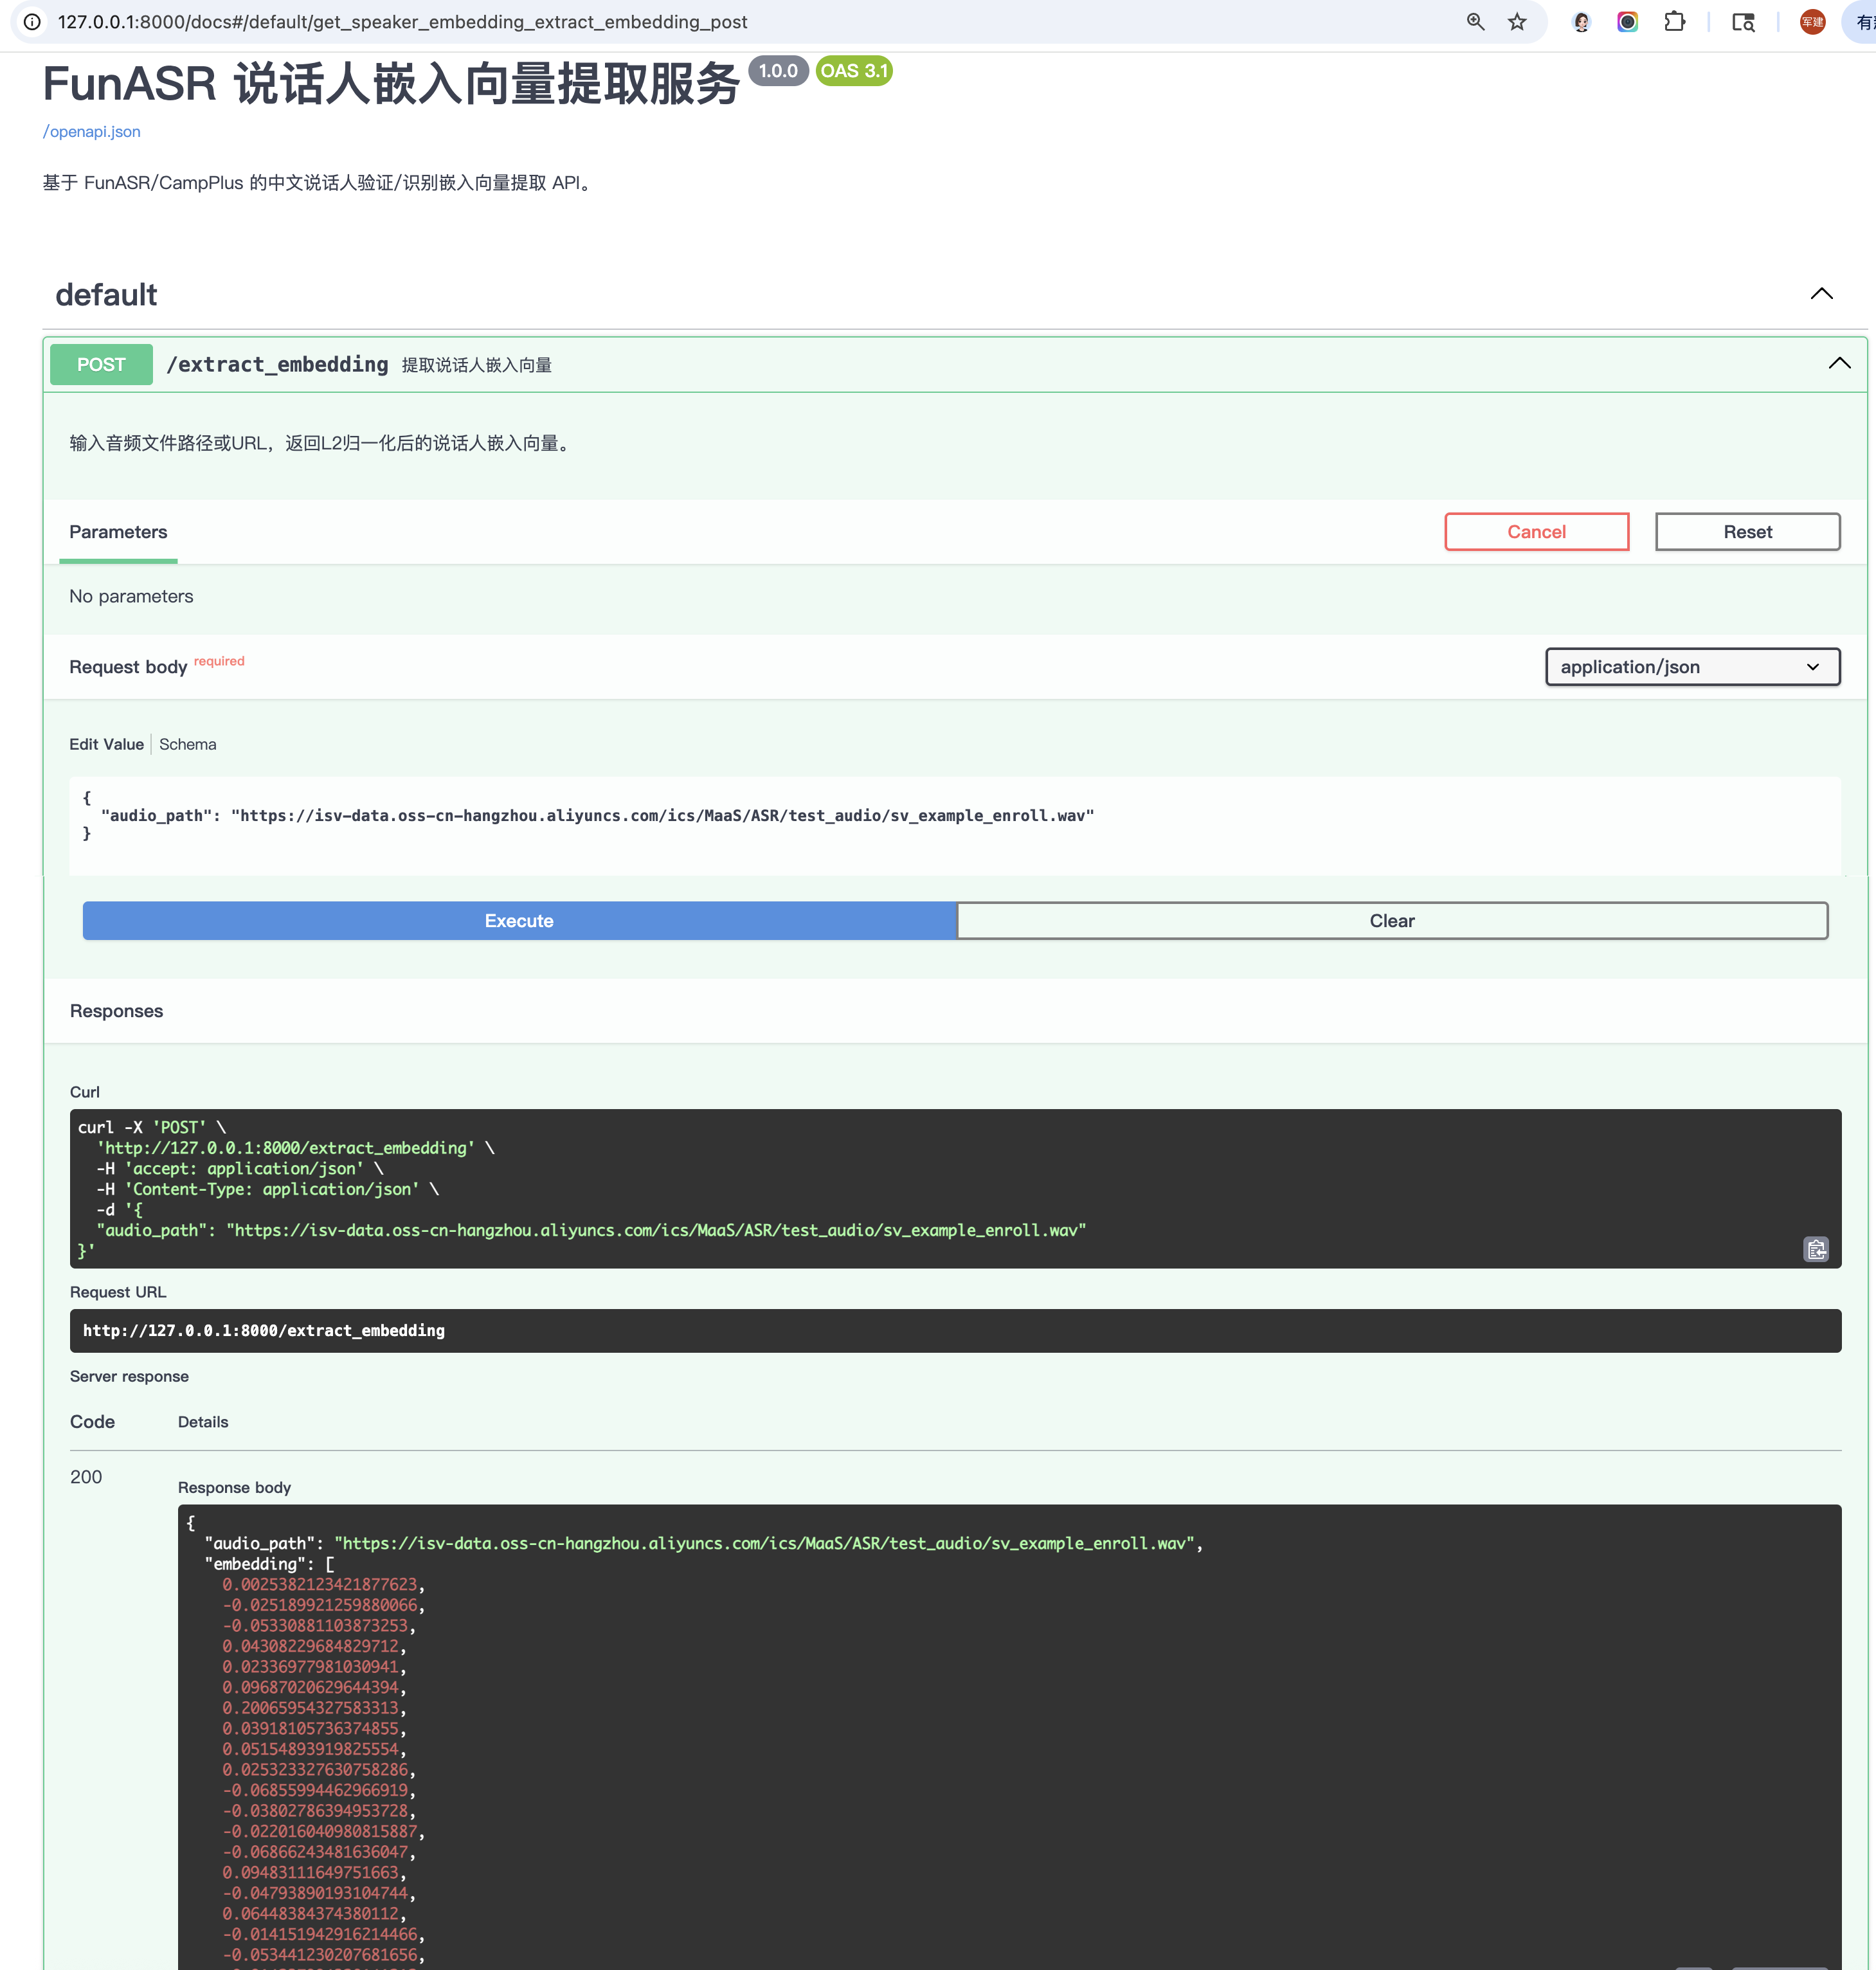Select the Edit Value tab
The image size is (1876, 1970).
point(106,744)
